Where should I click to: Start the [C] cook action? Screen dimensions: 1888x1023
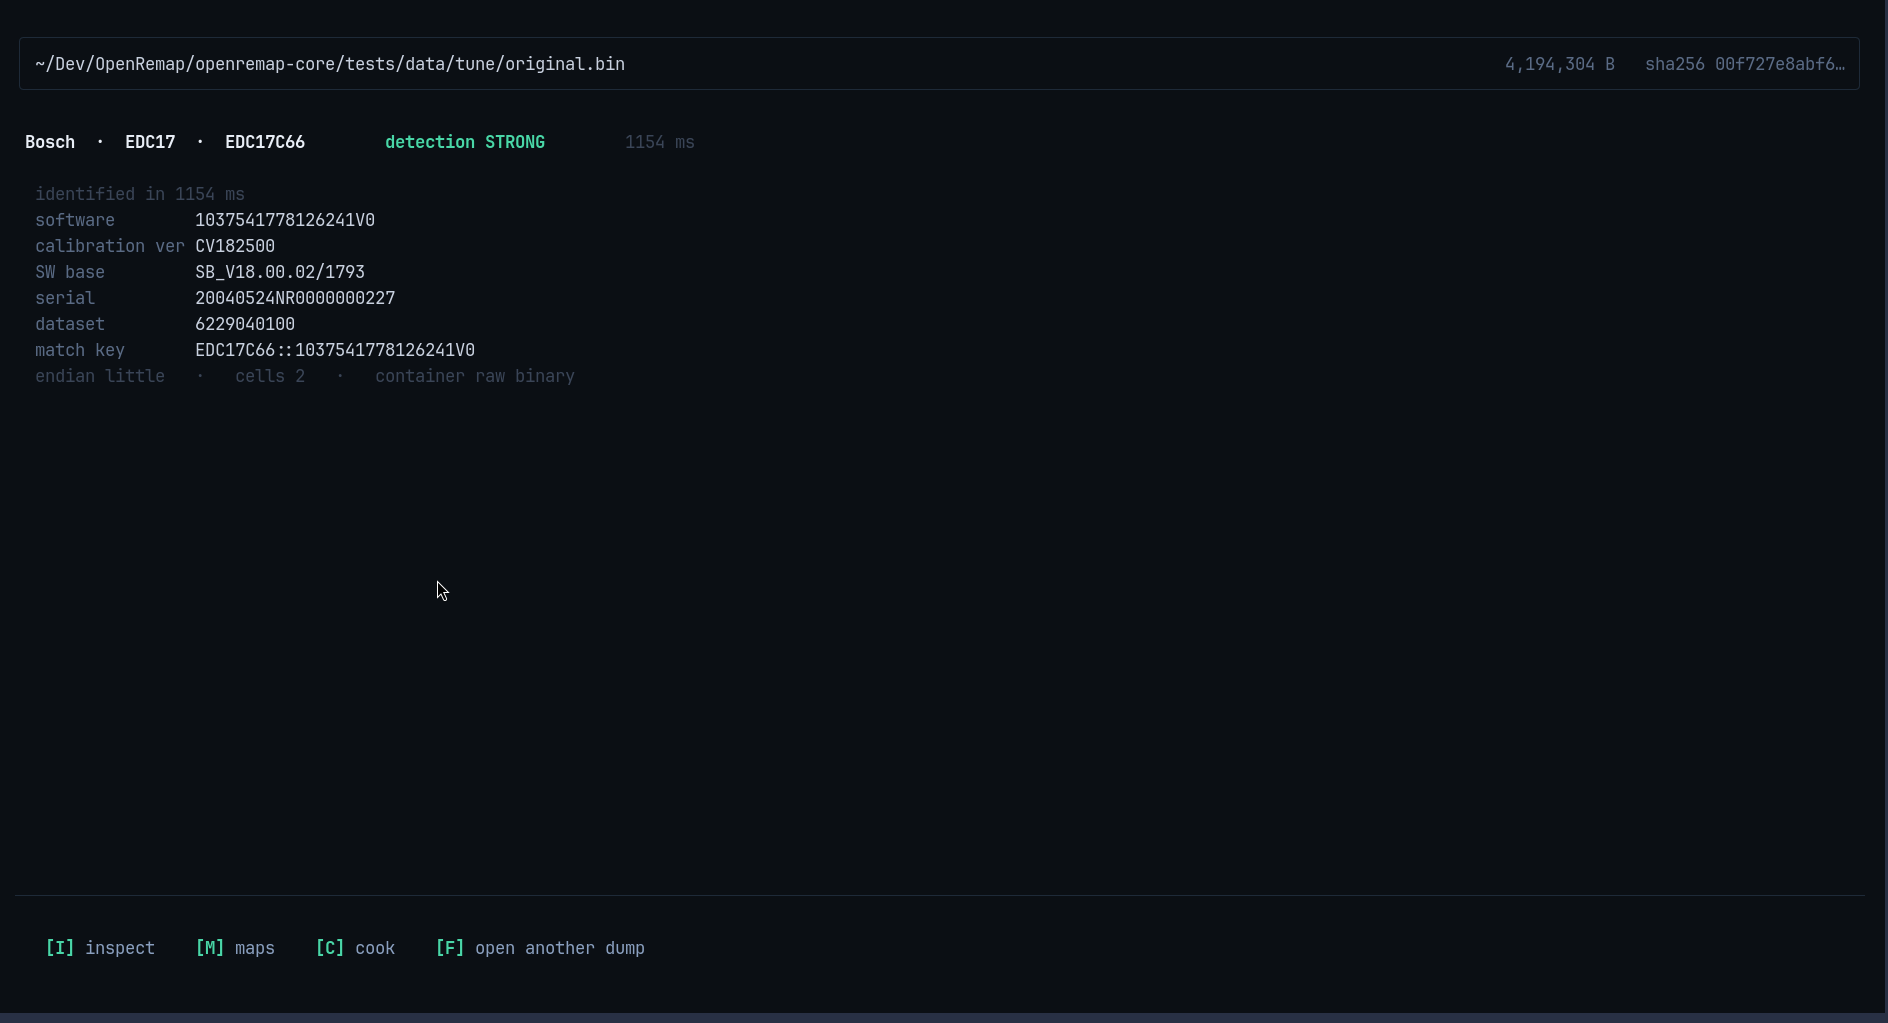coord(355,948)
